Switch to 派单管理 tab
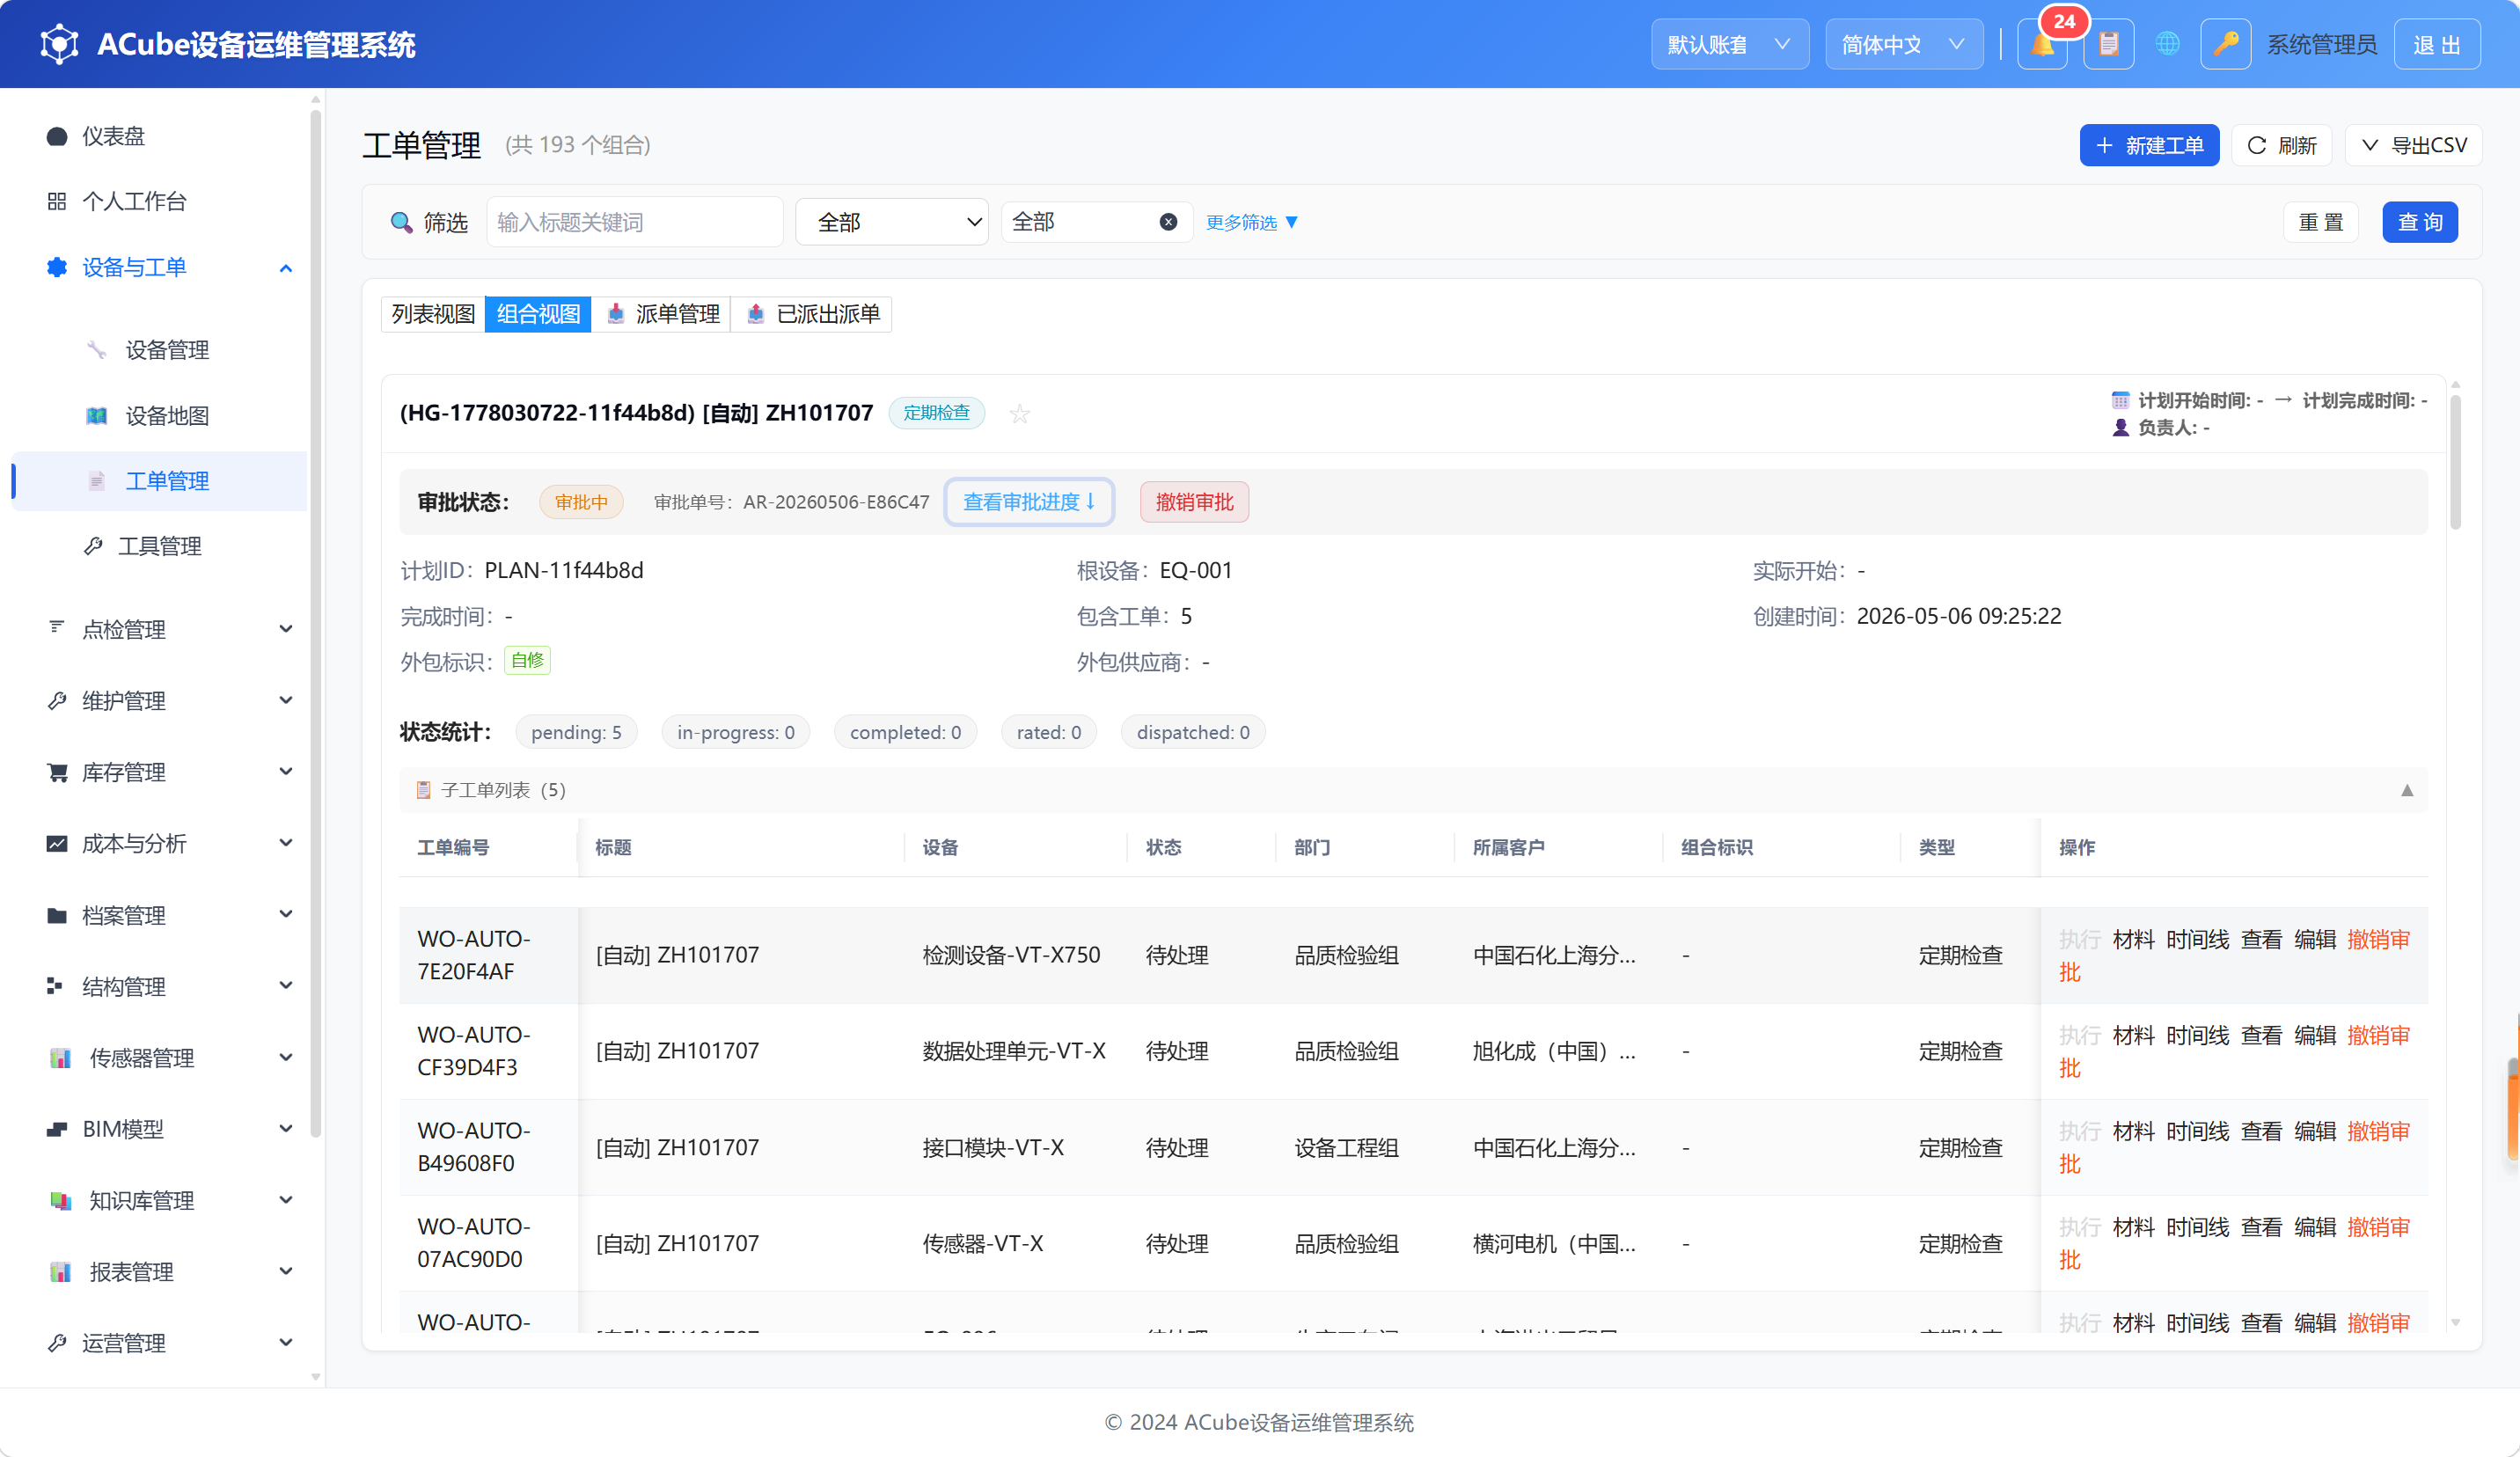Screen dimensions: 2520x1457 662,314
